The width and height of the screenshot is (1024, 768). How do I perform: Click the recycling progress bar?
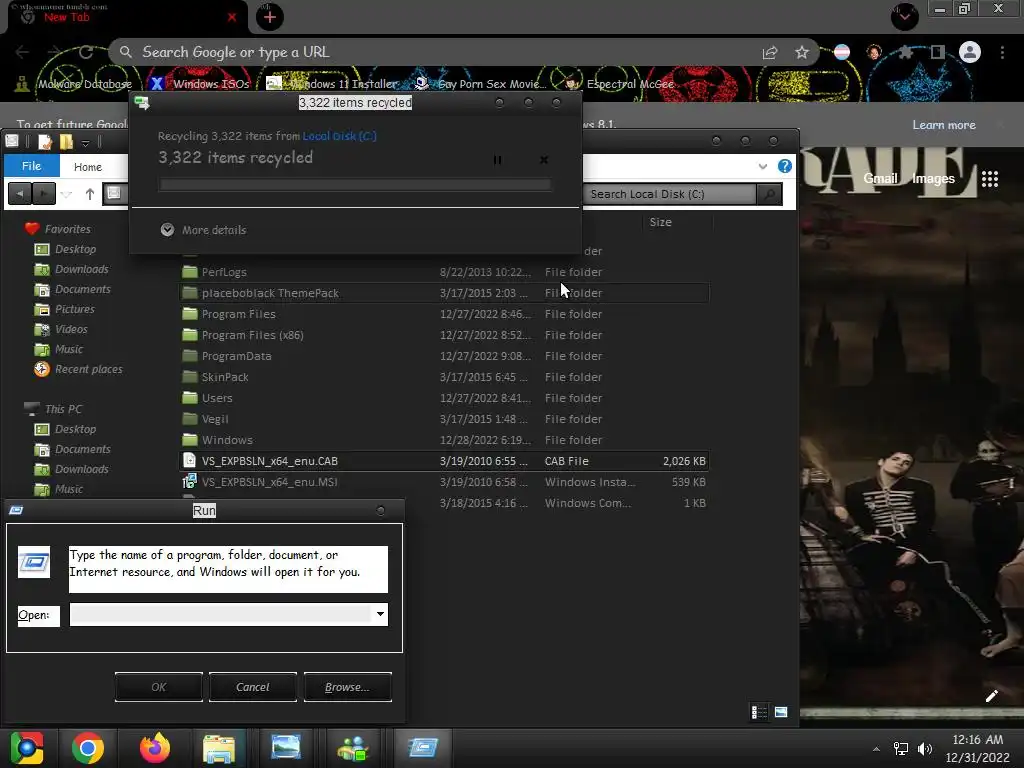pyautogui.click(x=355, y=185)
